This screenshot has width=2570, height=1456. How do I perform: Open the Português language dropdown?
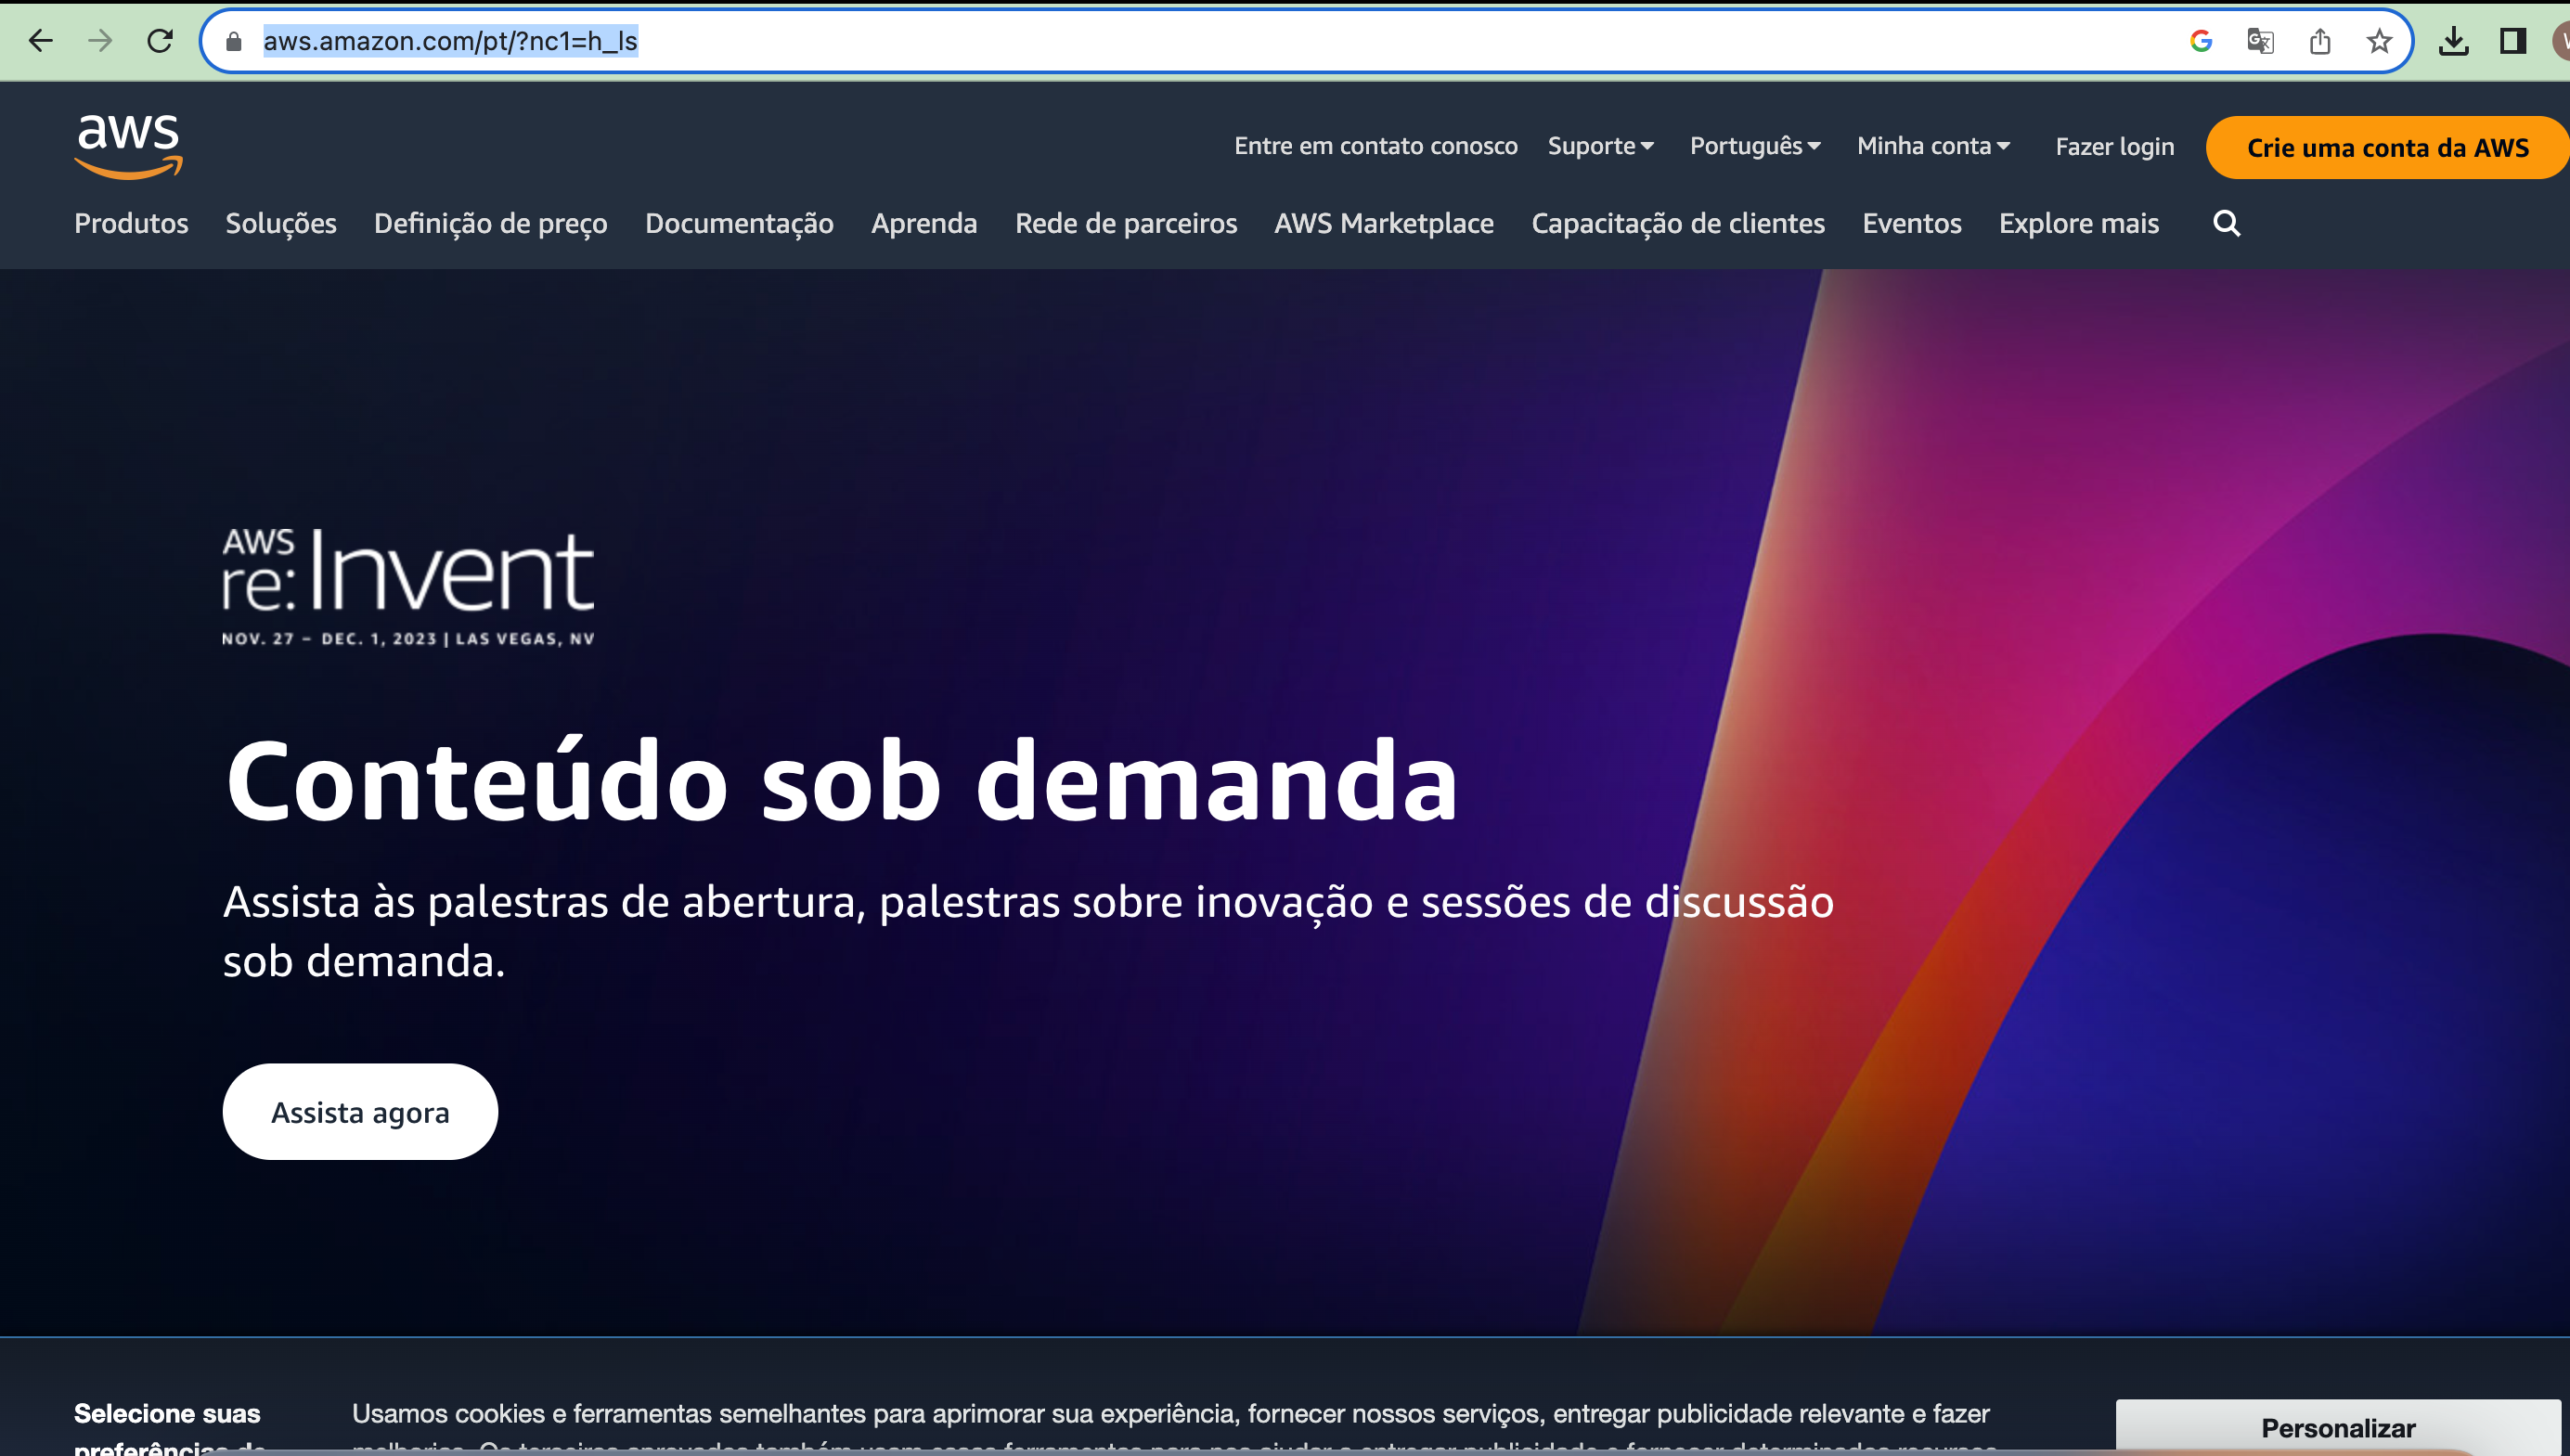[x=1755, y=146]
